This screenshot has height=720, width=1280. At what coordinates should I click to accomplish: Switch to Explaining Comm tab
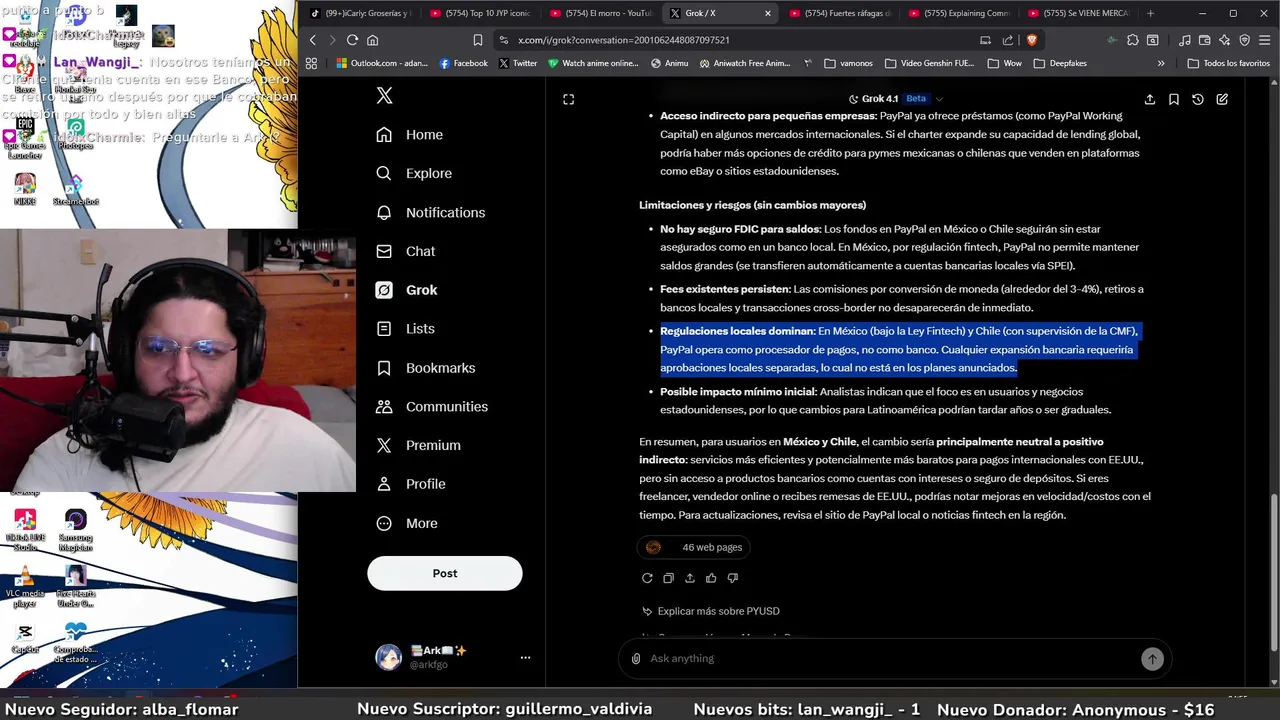(958, 13)
